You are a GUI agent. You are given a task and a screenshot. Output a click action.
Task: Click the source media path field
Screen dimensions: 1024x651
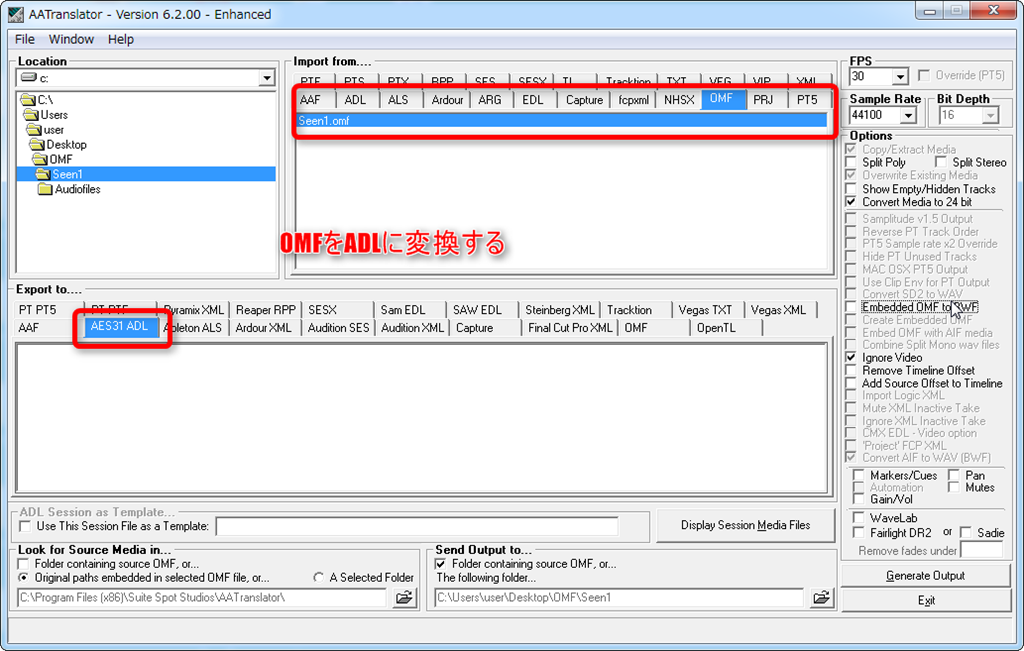coord(202,597)
